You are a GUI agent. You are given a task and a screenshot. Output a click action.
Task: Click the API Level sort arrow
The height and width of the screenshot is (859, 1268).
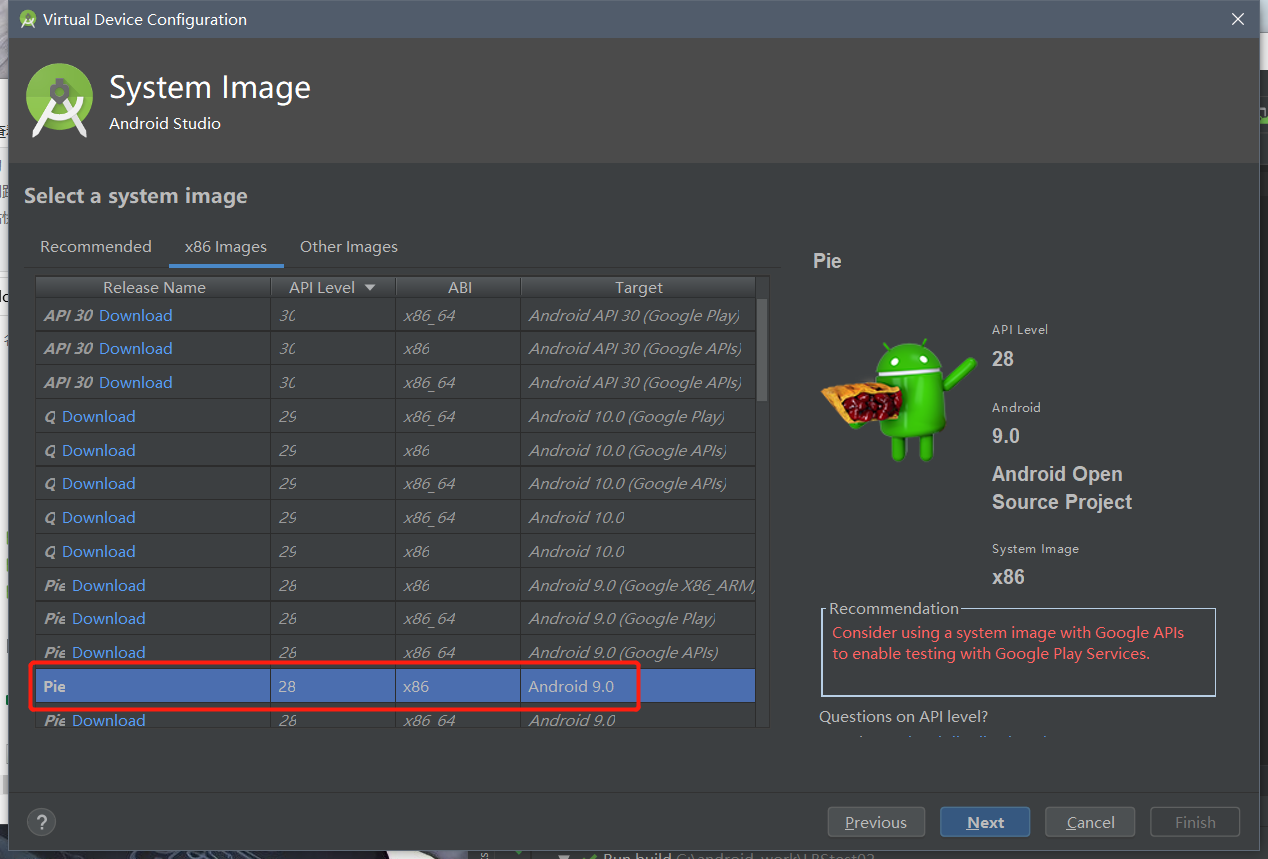click(x=370, y=287)
